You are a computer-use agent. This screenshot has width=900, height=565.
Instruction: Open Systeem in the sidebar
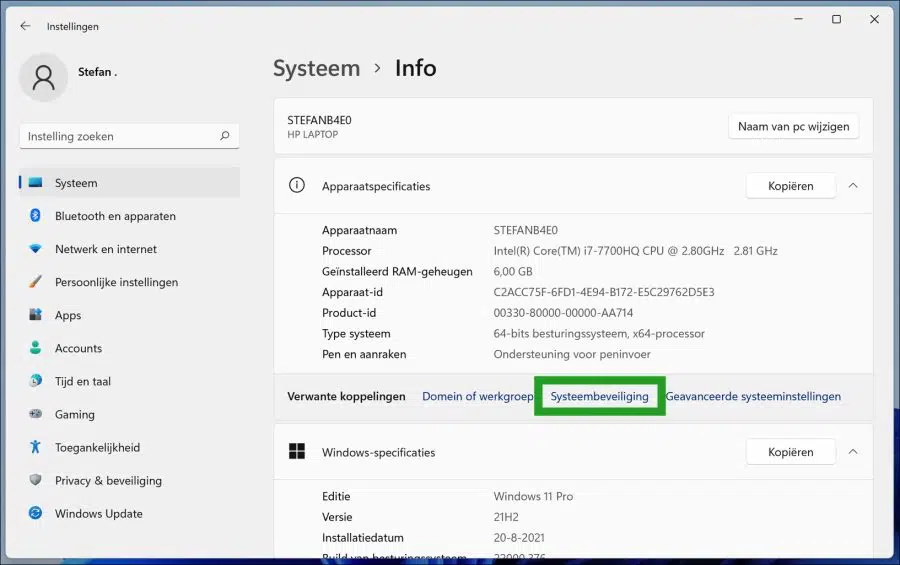click(130, 183)
